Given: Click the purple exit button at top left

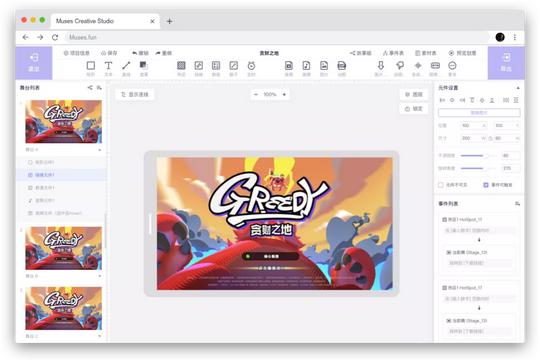Looking at the screenshot, I should (34, 63).
